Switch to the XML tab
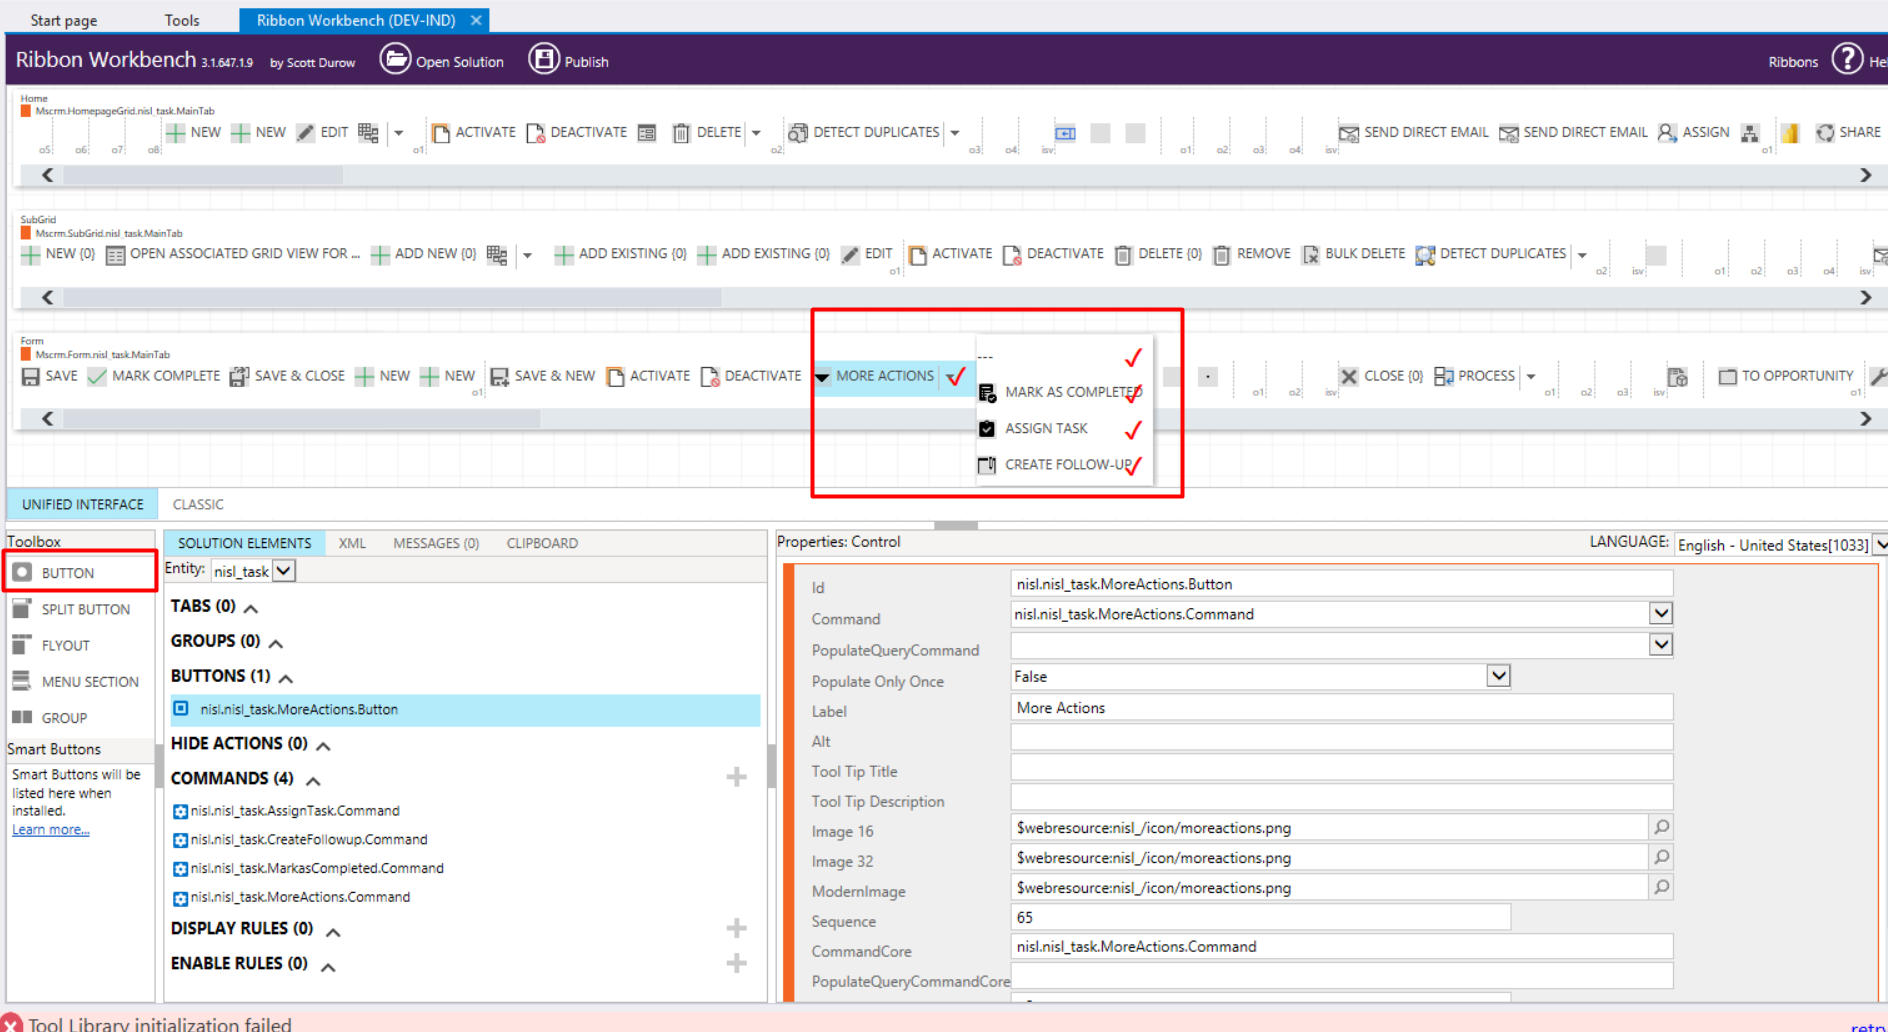 click(352, 543)
